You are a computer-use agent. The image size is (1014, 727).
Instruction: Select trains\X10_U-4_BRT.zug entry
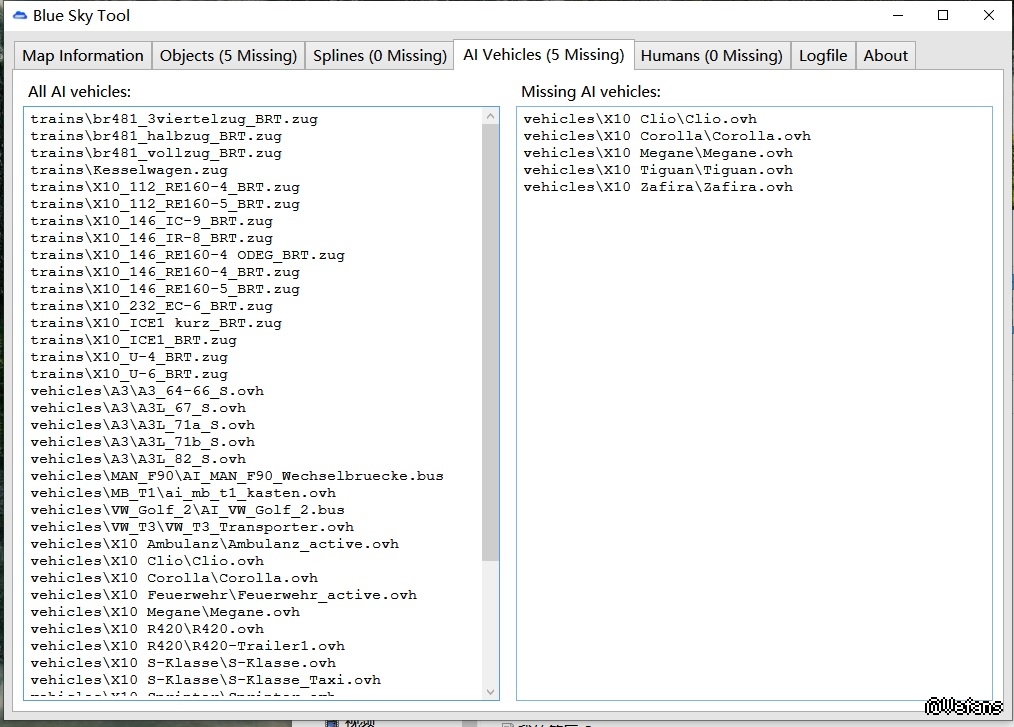coord(129,356)
